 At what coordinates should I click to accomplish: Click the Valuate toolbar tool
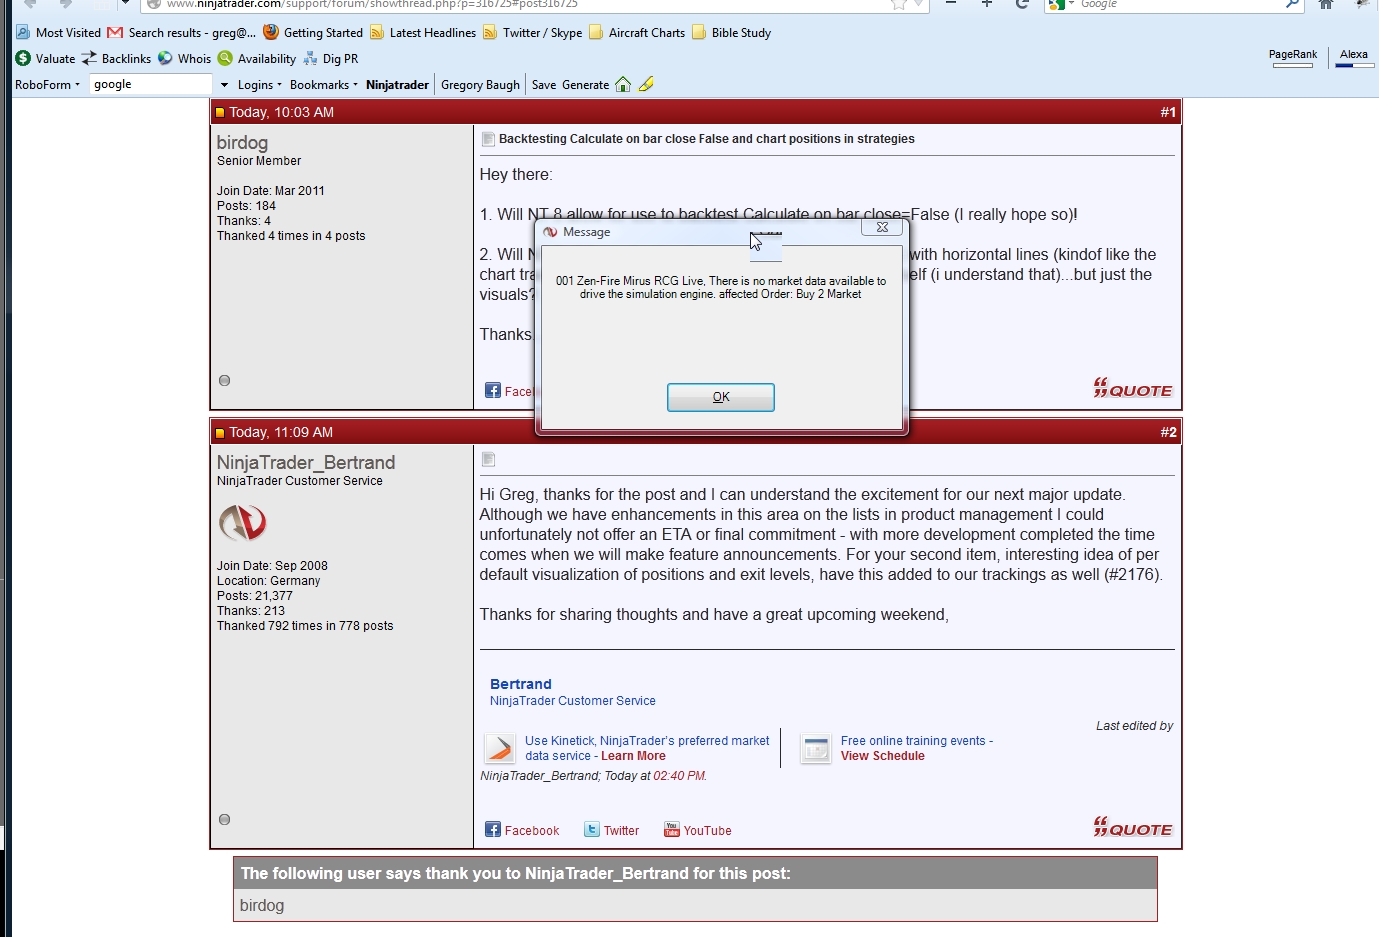point(45,59)
